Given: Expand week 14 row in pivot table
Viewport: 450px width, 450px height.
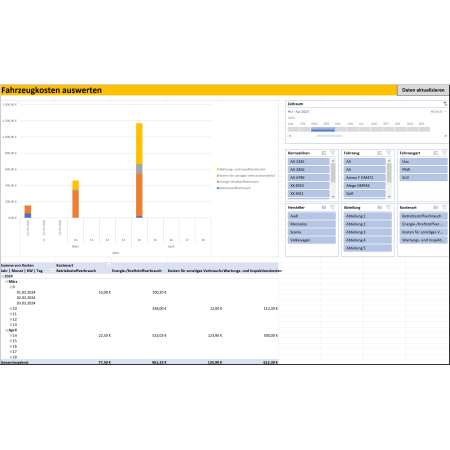Looking at the screenshot, I should [11, 336].
